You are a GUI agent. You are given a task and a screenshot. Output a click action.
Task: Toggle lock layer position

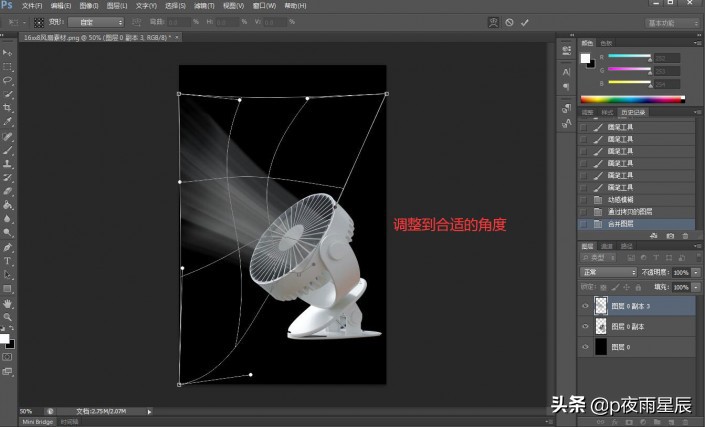[626, 287]
